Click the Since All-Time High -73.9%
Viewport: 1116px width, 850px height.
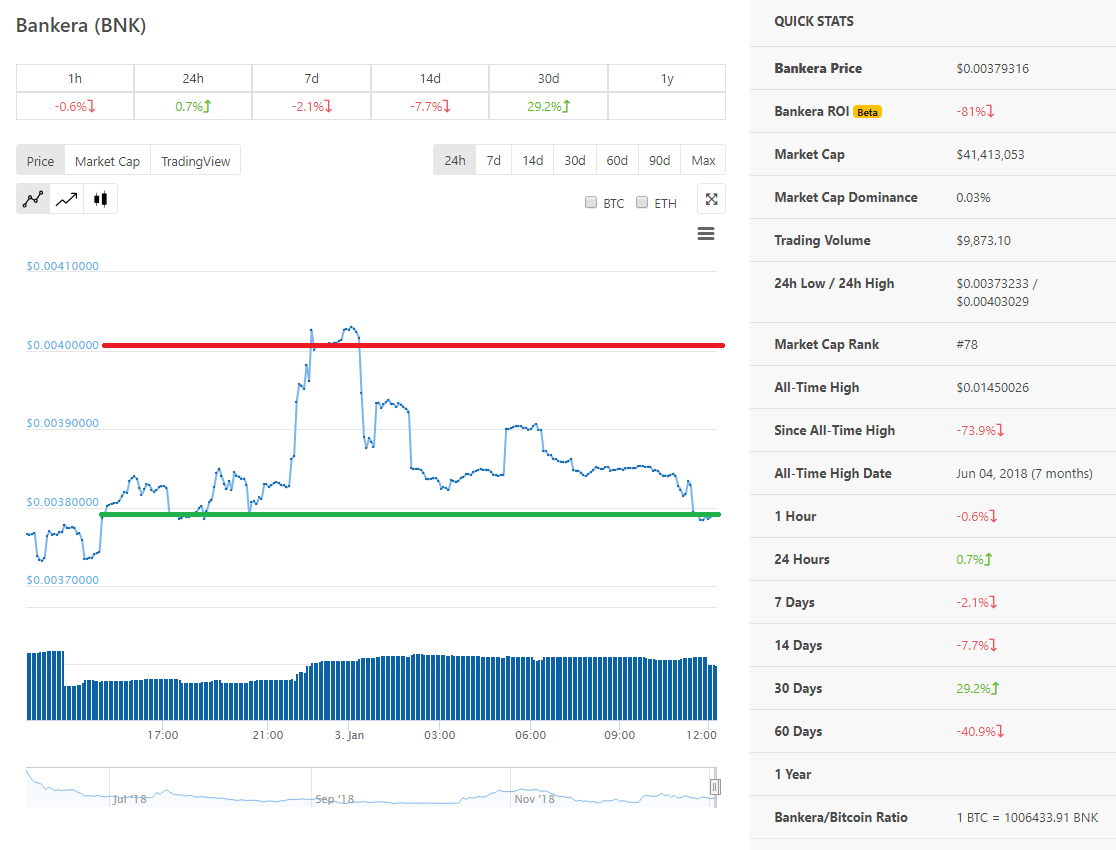click(x=980, y=430)
